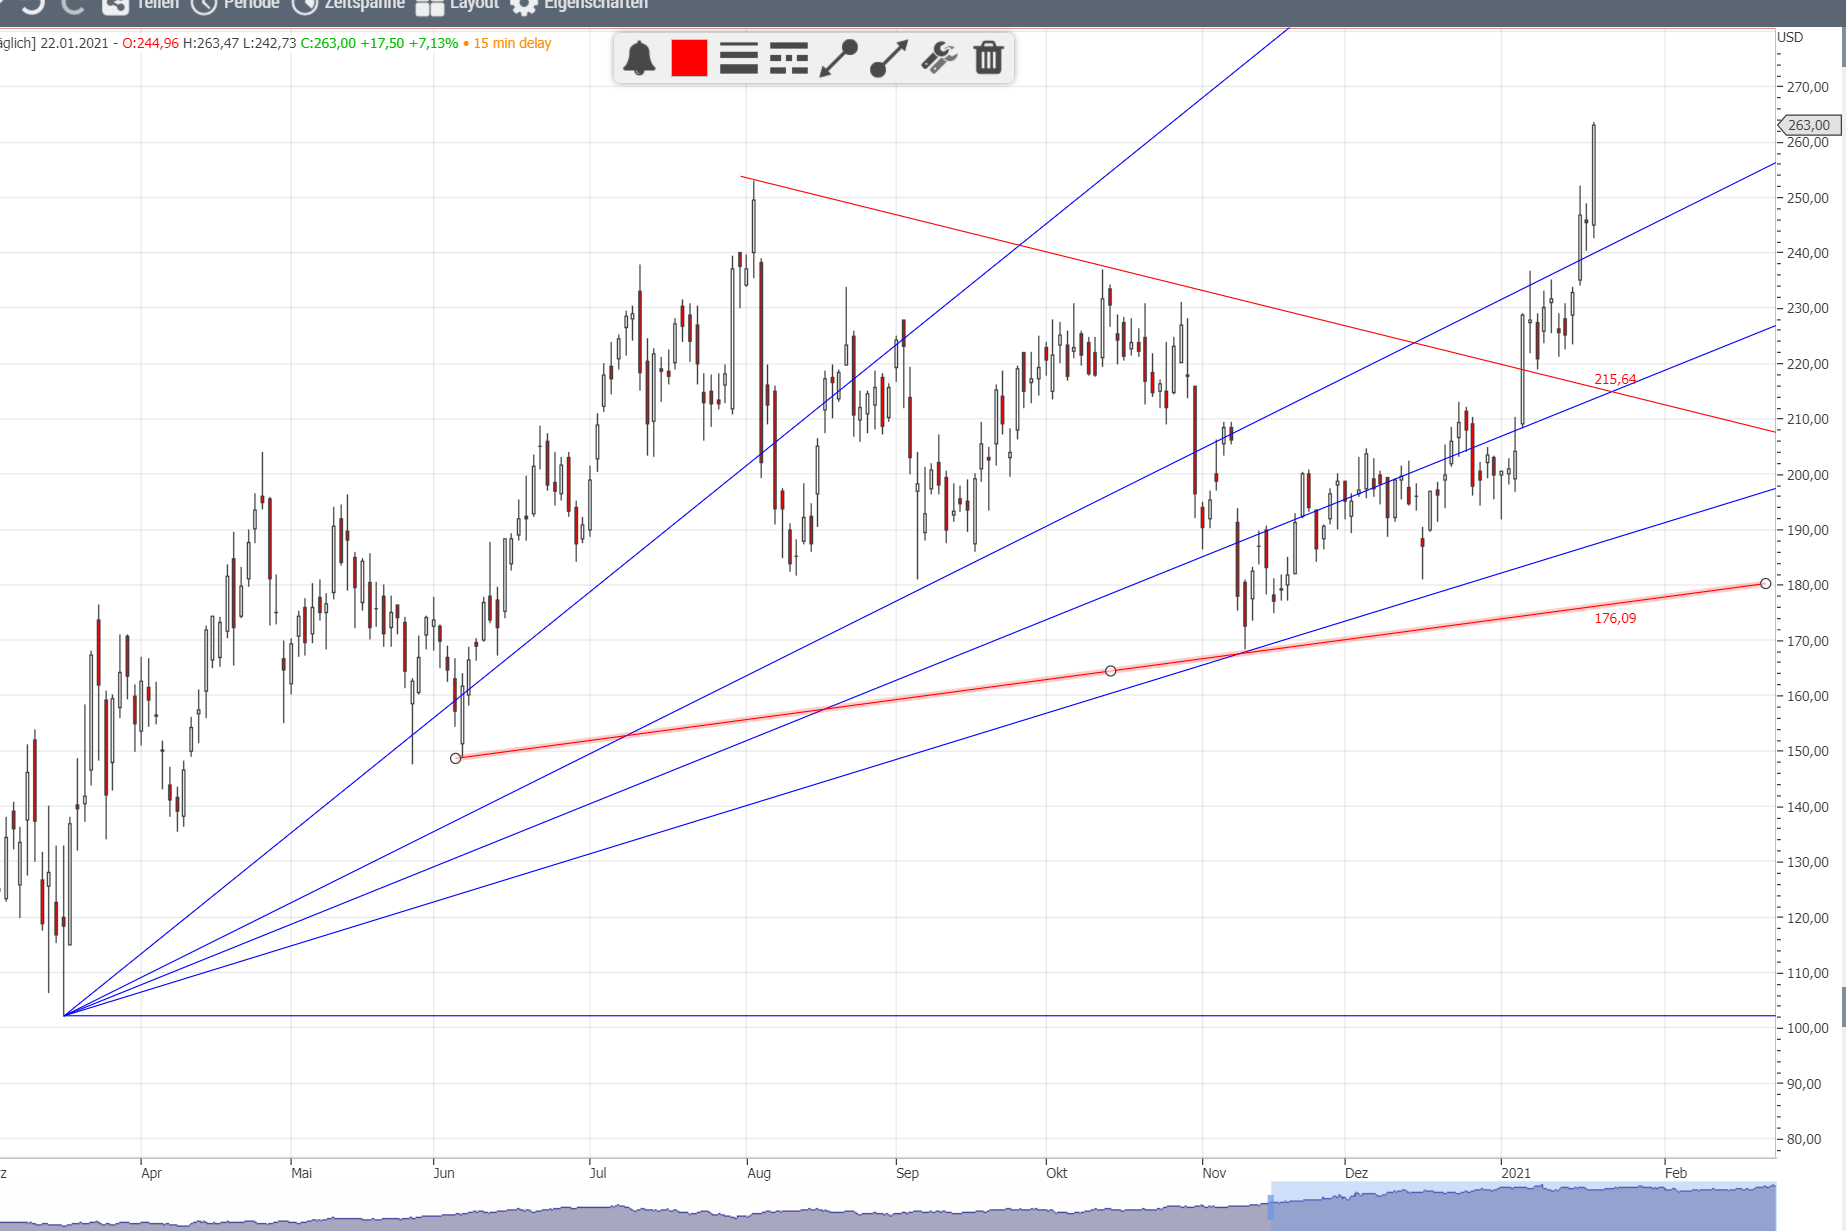1846x1231 pixels.
Task: Click the highlighted range in the bottom navigator
Action: (x=1523, y=1207)
